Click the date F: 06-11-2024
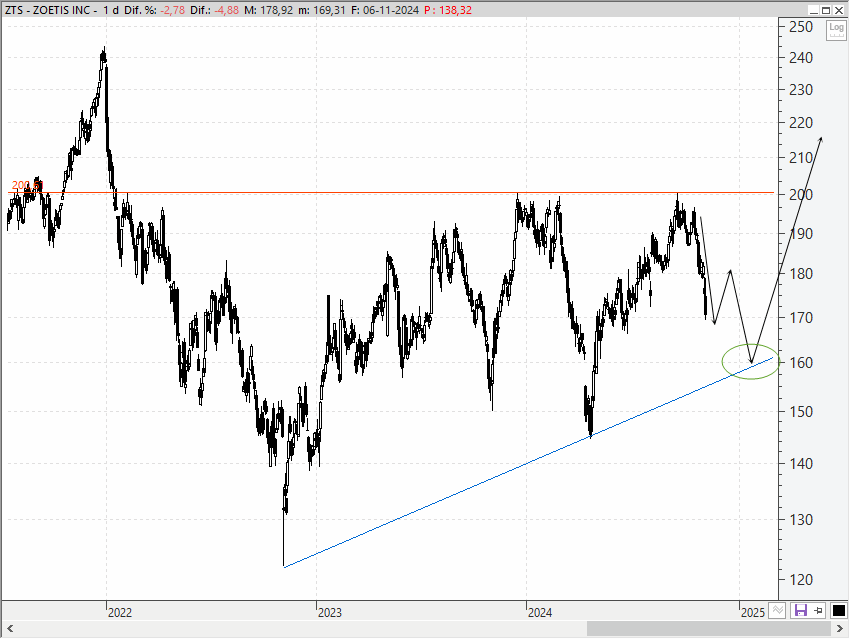 click(x=385, y=10)
